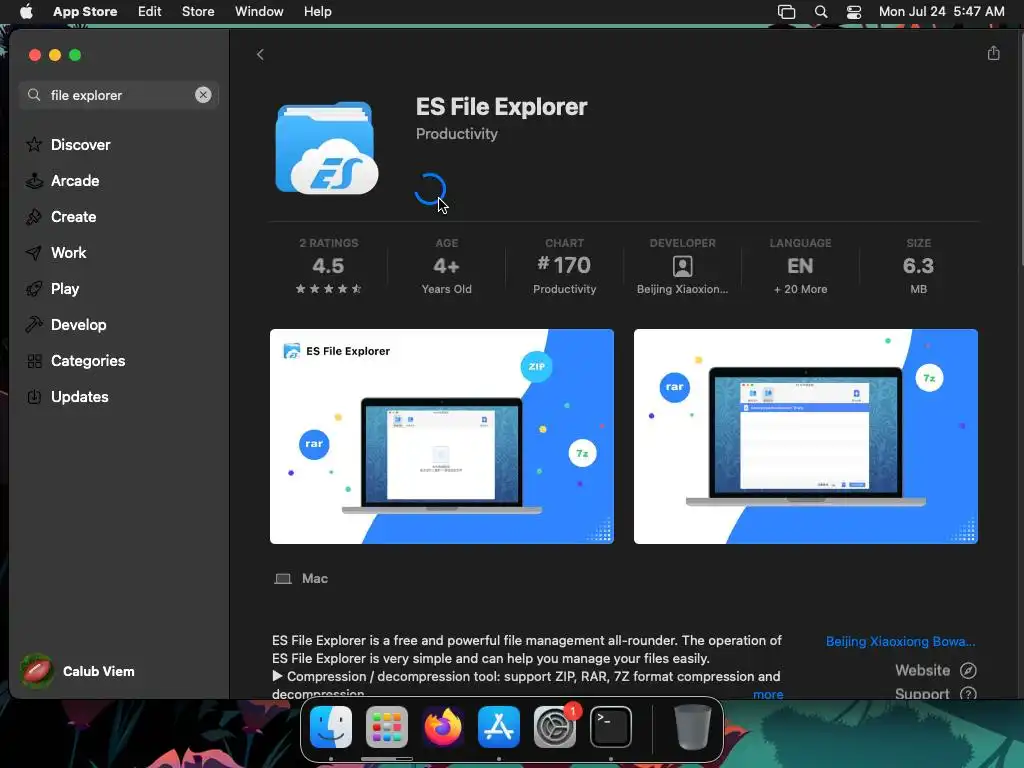Click the Develop hammer icon
1024x768 pixels.
click(x=34, y=324)
